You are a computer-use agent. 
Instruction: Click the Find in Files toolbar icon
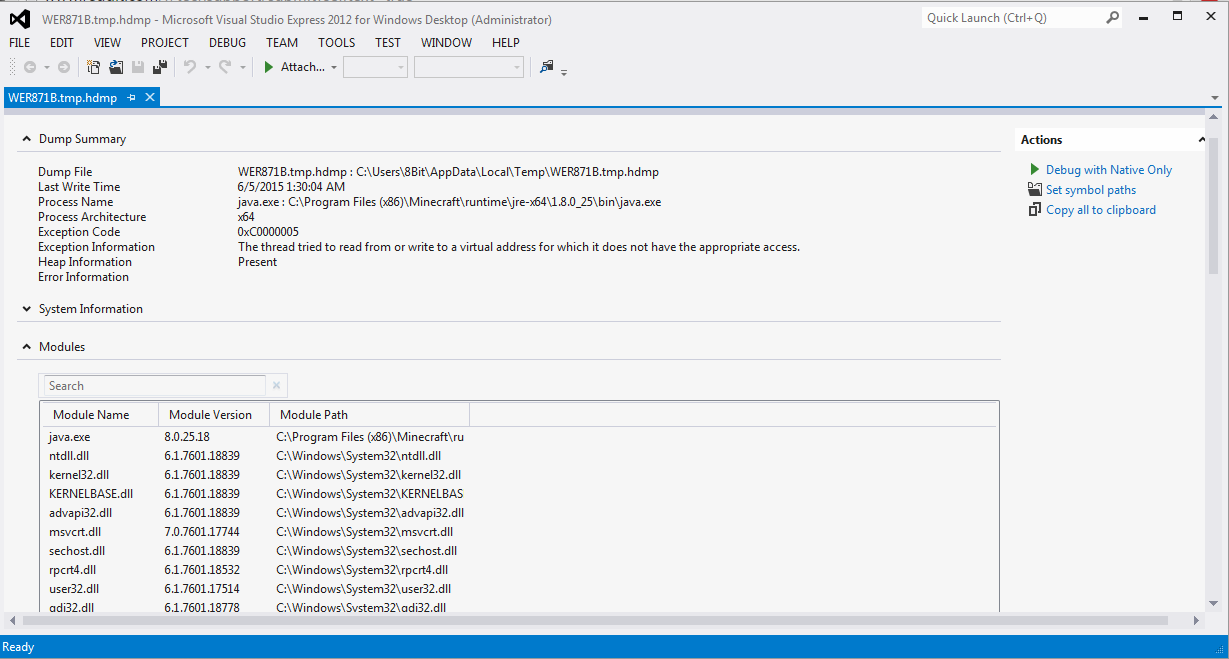[x=546, y=67]
